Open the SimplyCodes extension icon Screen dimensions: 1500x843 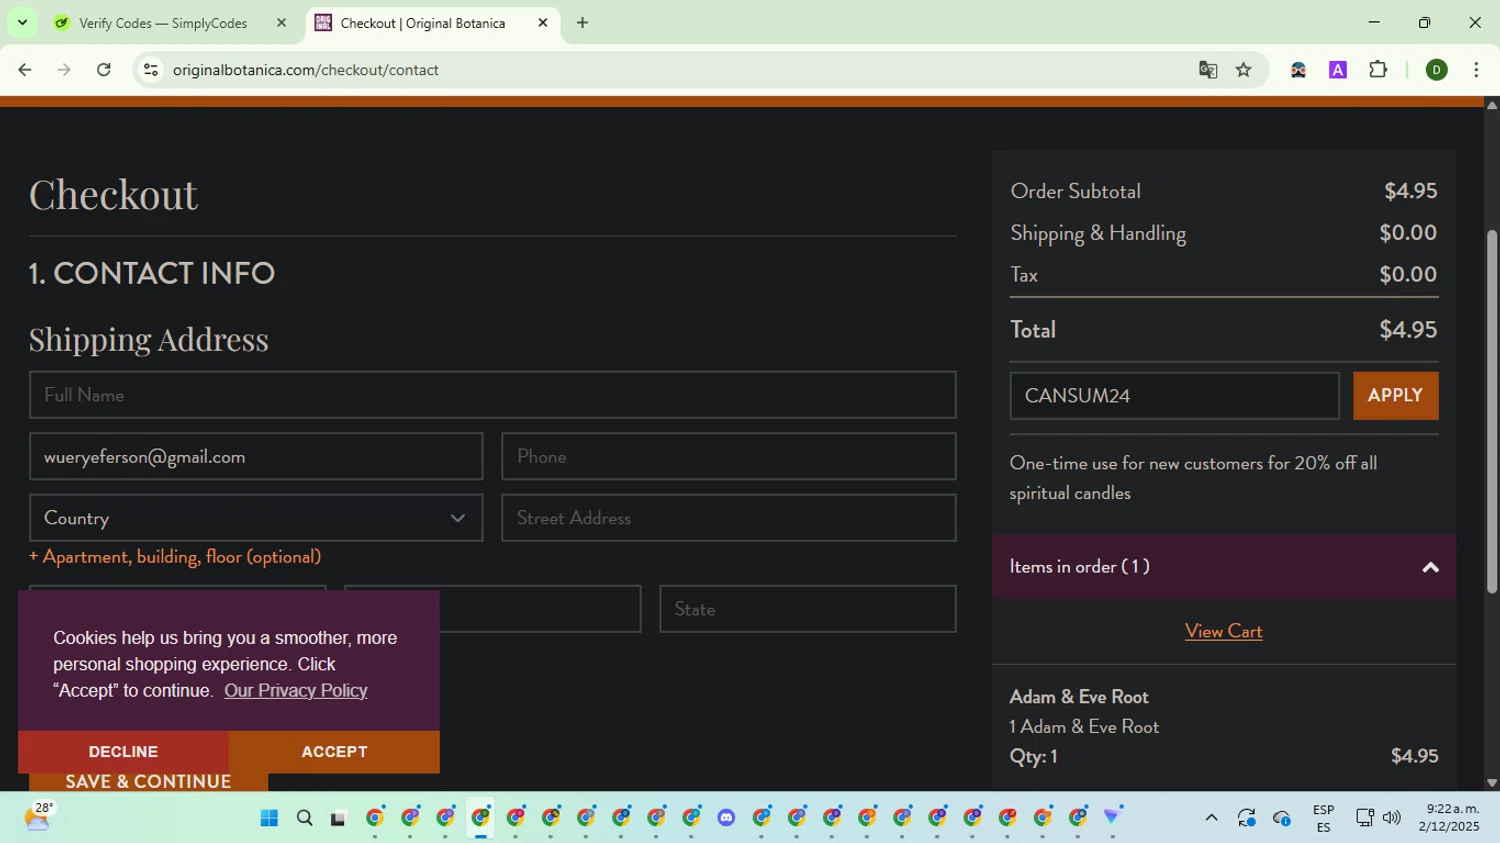pyautogui.click(x=1298, y=70)
